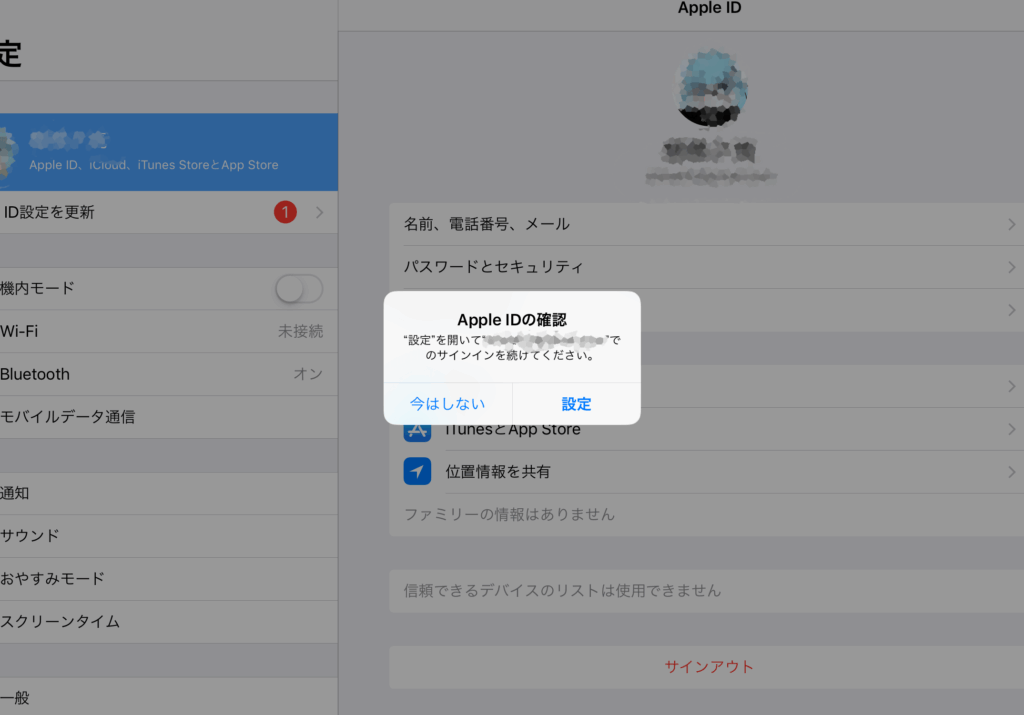The image size is (1024, 715).
Task: Select 一般 in the sidebar
Action: (x=160, y=698)
